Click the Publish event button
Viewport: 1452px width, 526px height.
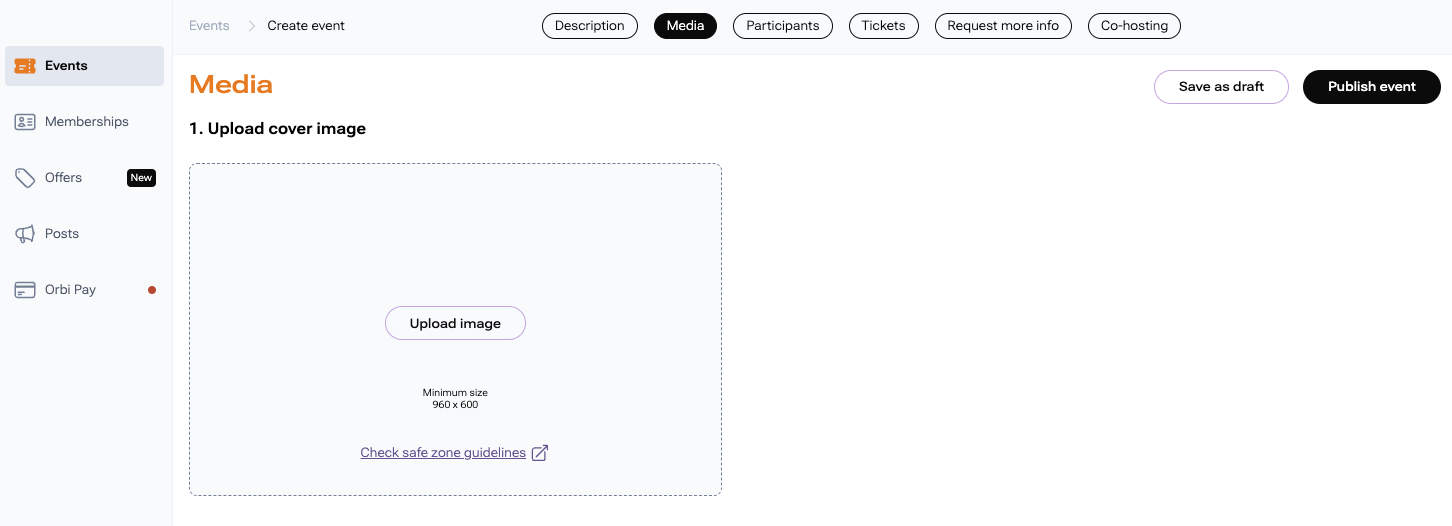point(1372,87)
